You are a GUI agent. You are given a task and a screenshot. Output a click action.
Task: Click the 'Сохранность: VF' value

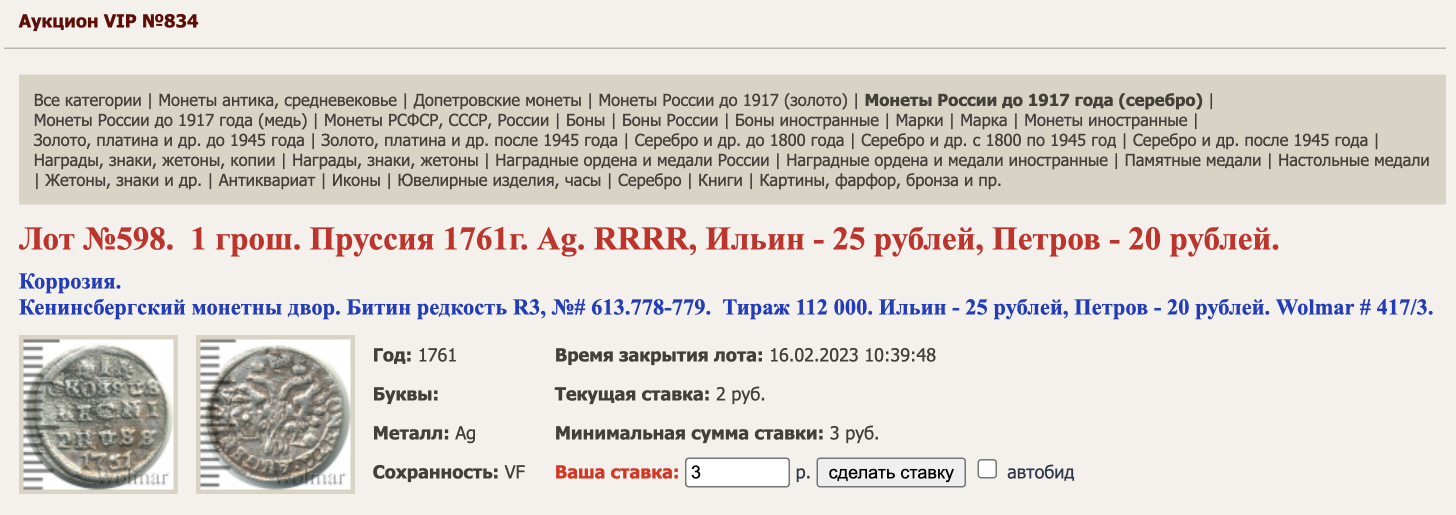(448, 472)
